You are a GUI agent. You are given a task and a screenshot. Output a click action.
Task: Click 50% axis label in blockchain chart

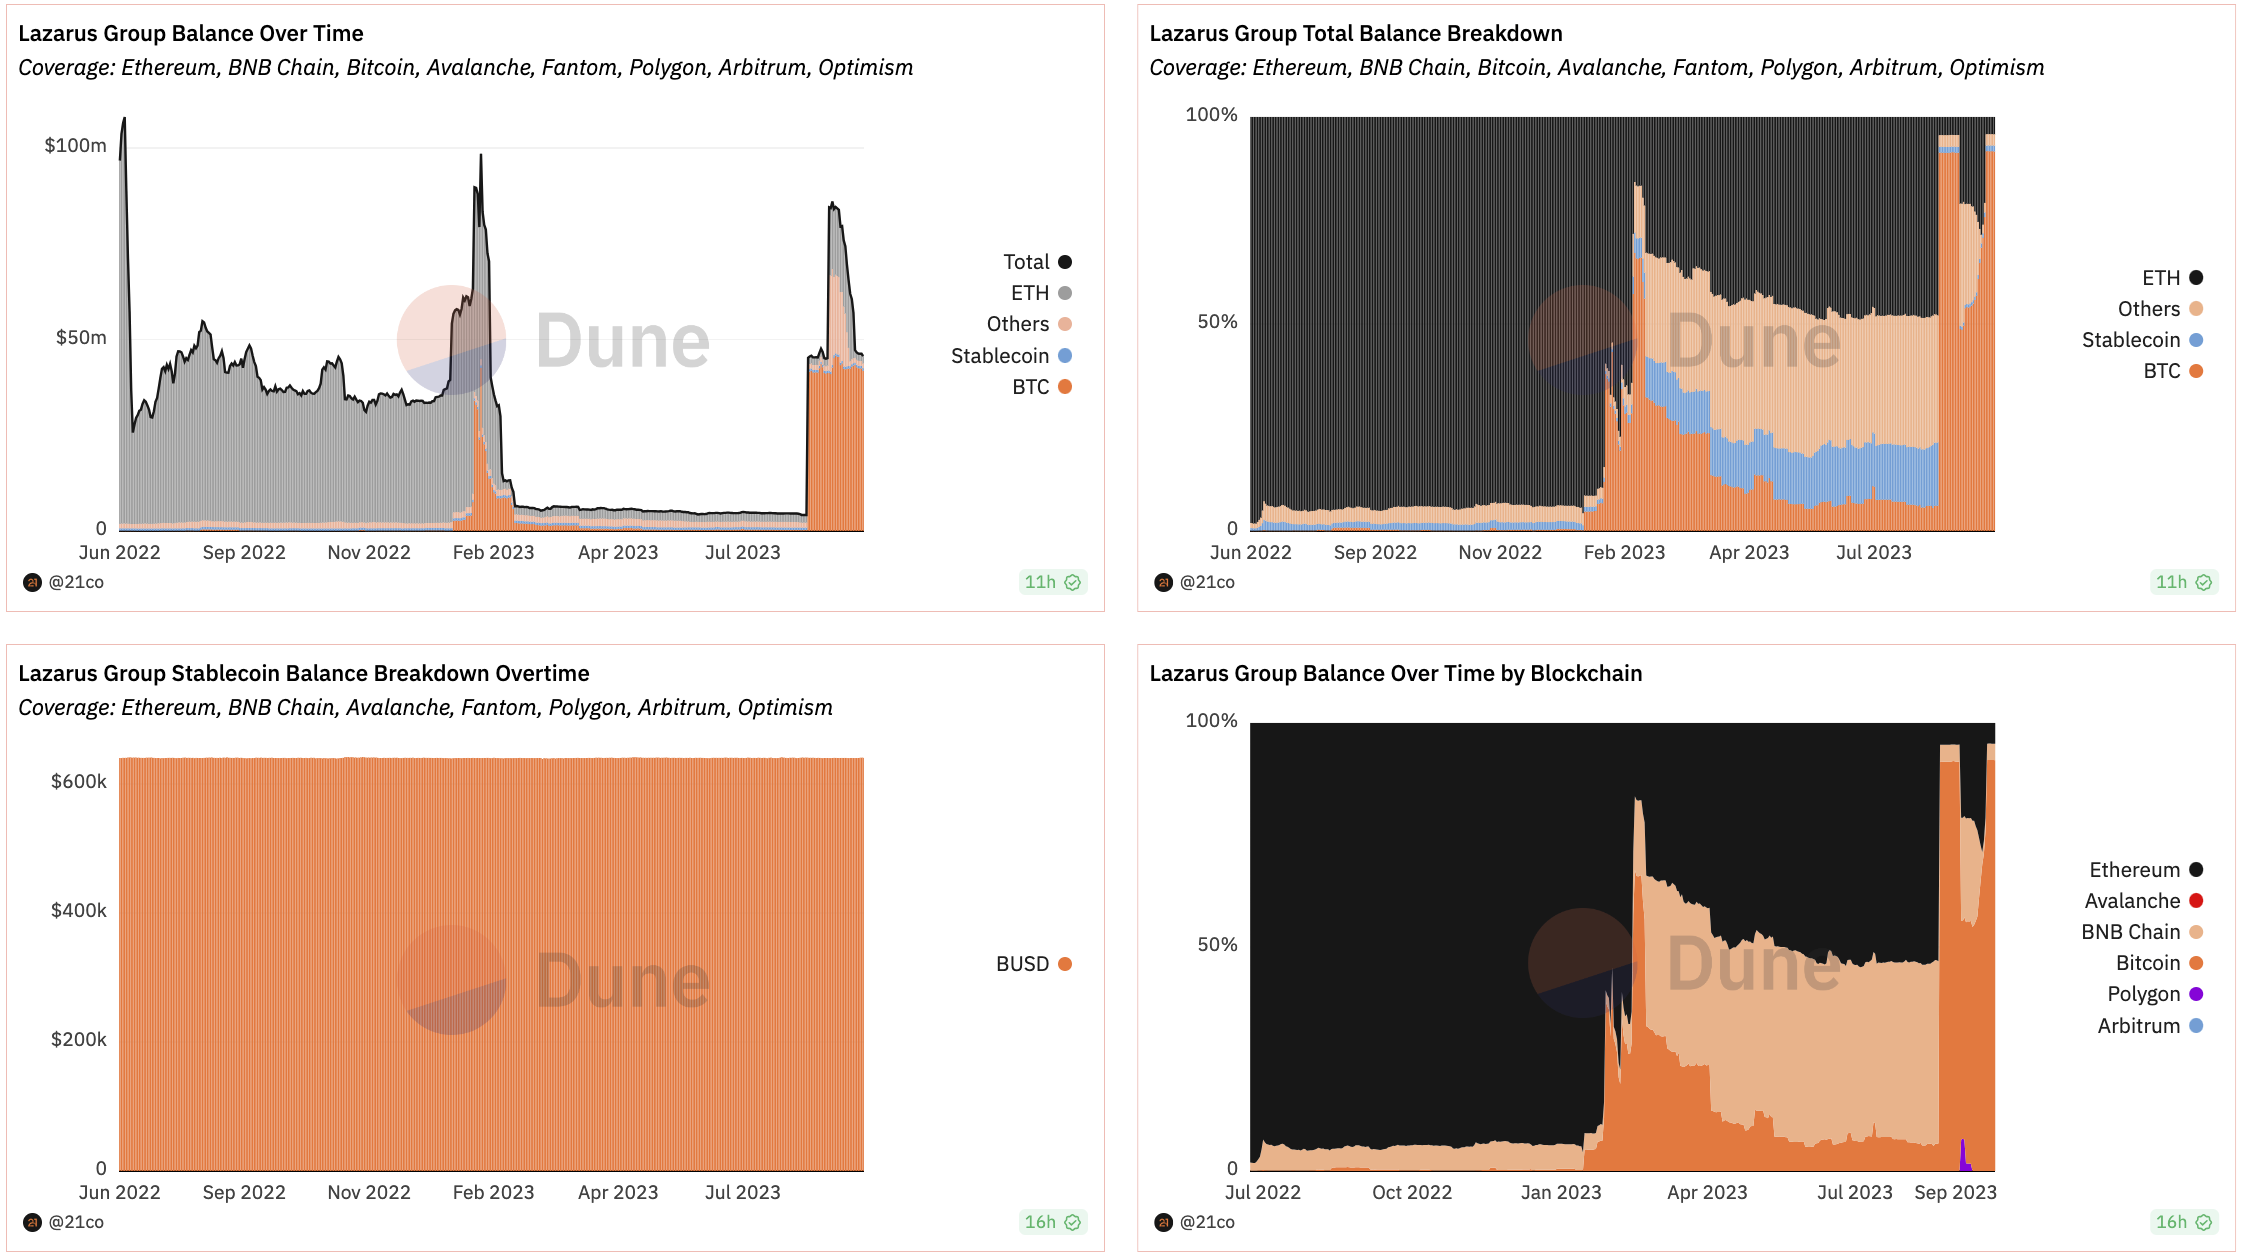[1218, 944]
